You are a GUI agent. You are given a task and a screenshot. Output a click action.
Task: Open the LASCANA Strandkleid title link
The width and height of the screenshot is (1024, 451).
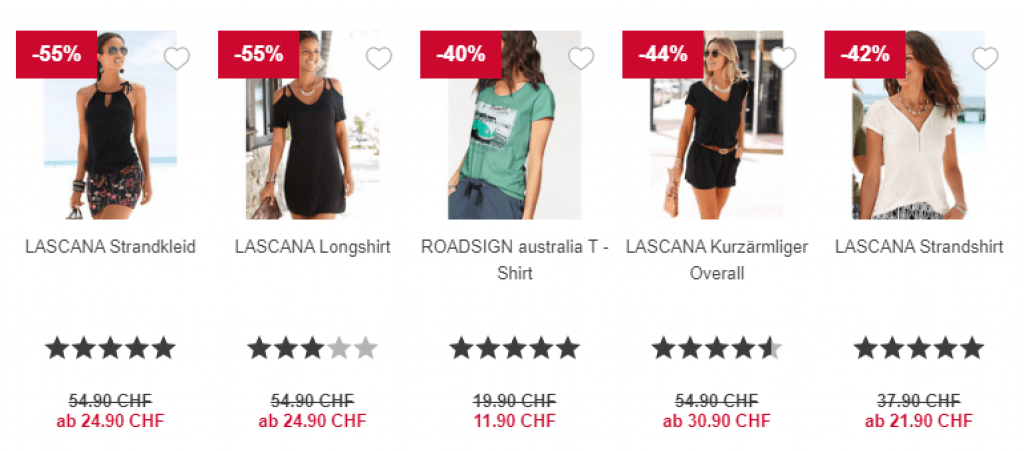pos(110,247)
